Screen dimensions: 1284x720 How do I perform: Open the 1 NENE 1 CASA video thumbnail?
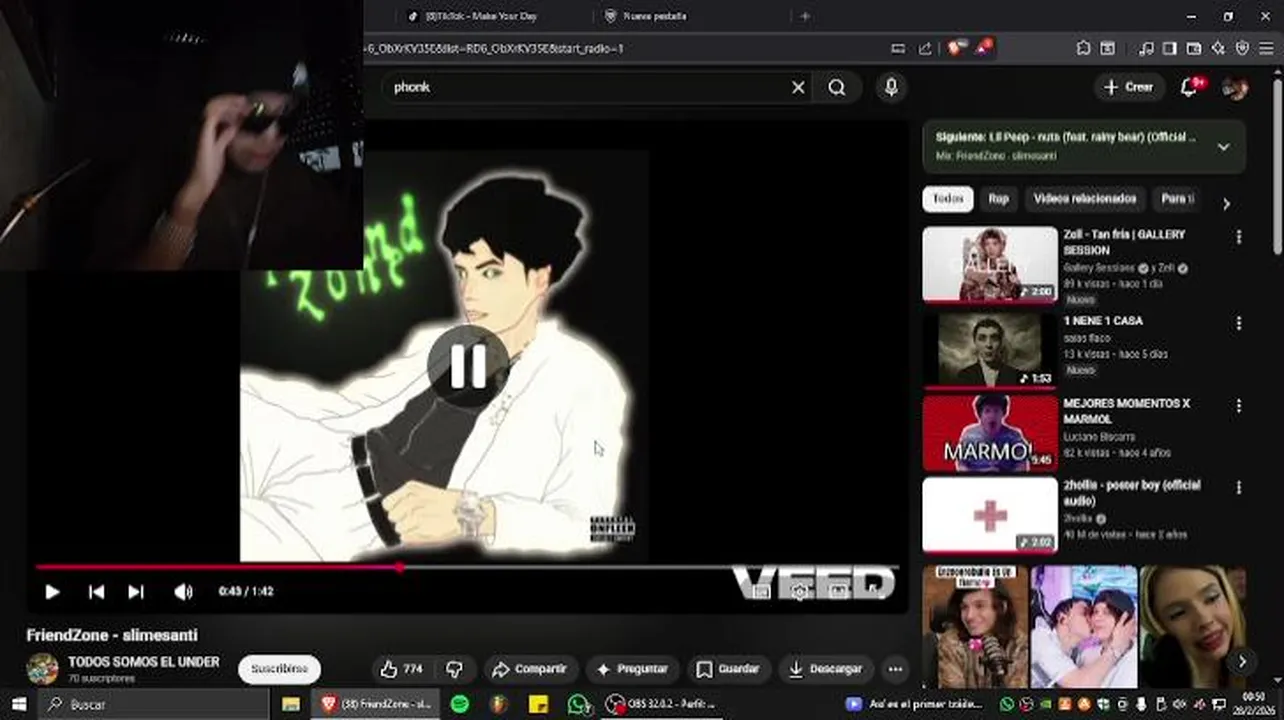coord(989,349)
